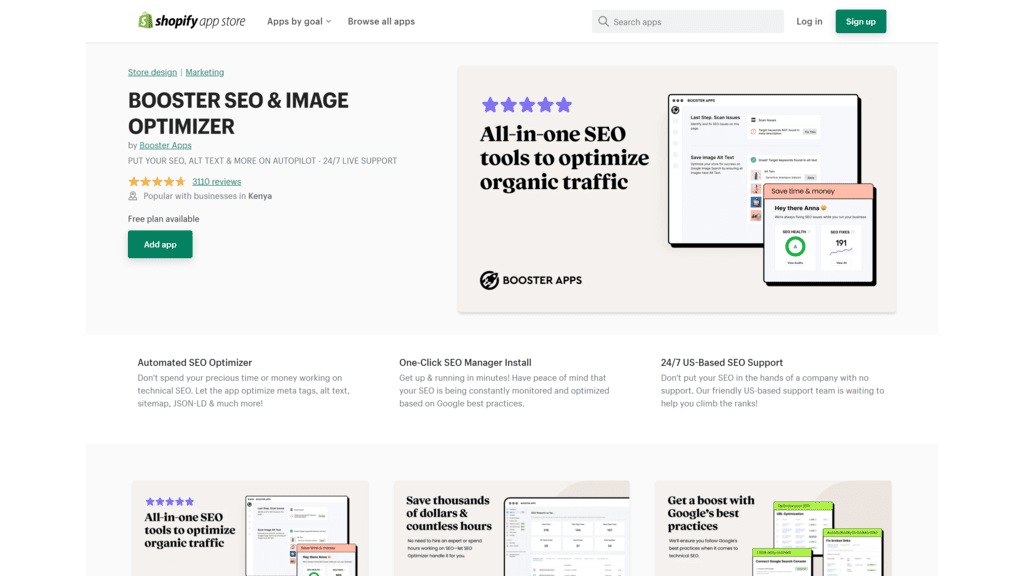Open the 3110 reviews link
The width and height of the screenshot is (1024, 576).
(216, 182)
